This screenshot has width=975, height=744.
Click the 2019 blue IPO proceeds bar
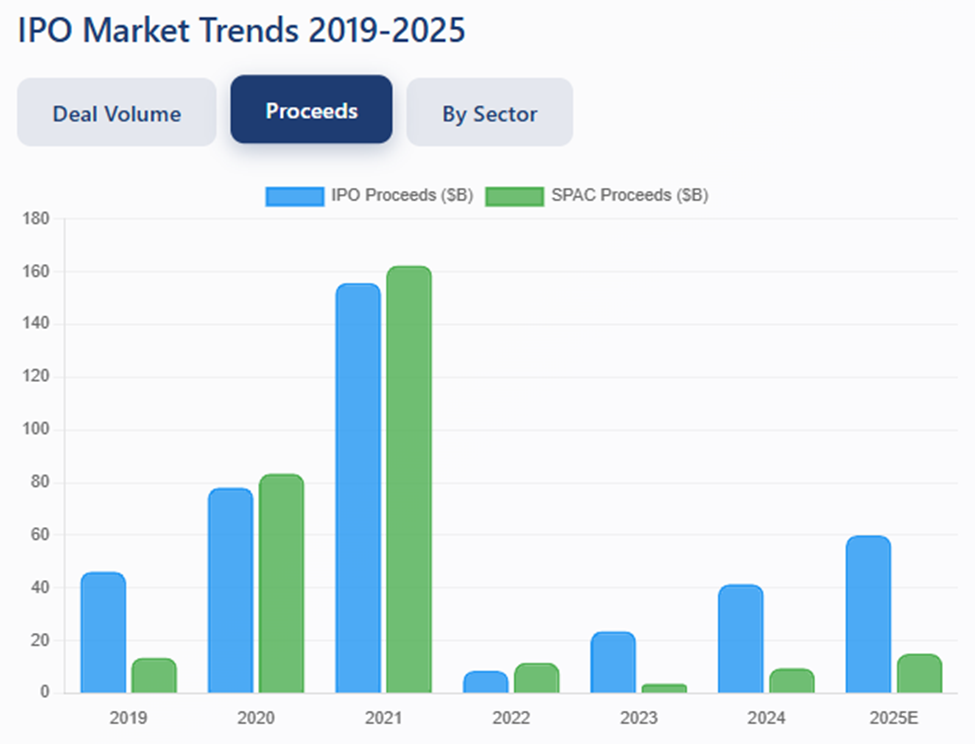tap(103, 633)
